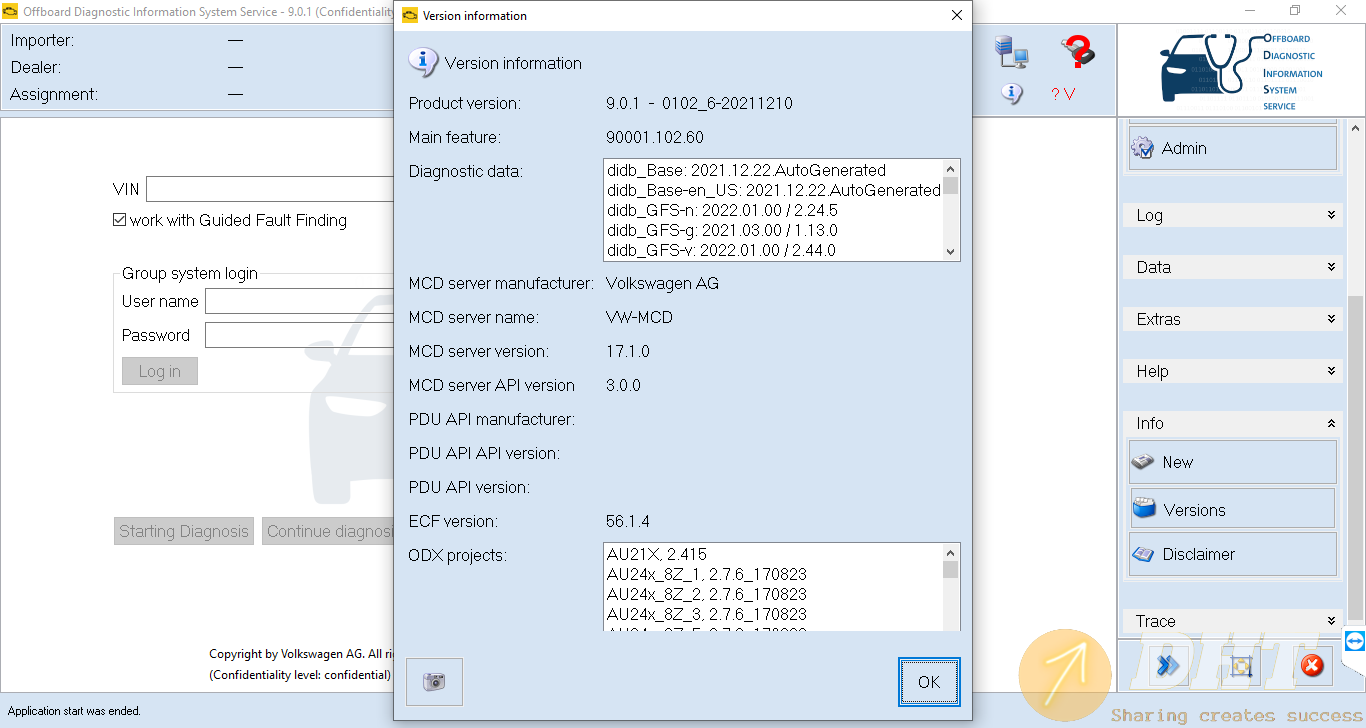Screen dimensions: 1366x728
Task: Open the Admin menu item
Action: [x=1233, y=148]
